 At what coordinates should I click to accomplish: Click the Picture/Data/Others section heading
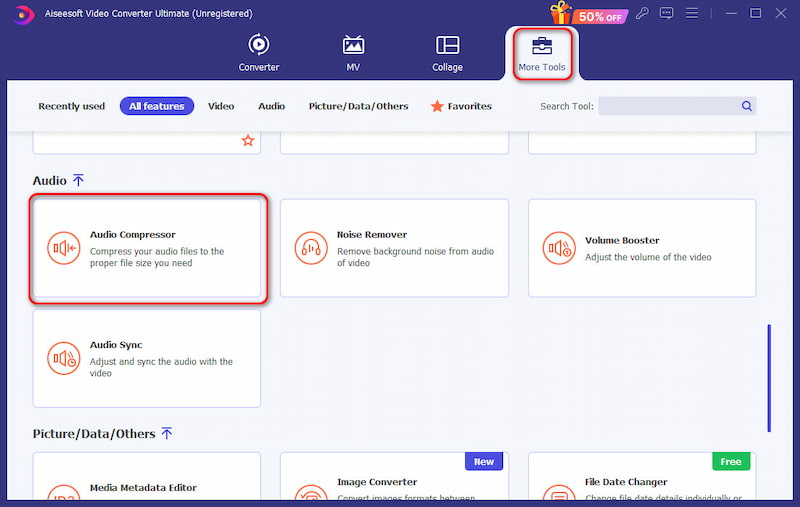94,434
